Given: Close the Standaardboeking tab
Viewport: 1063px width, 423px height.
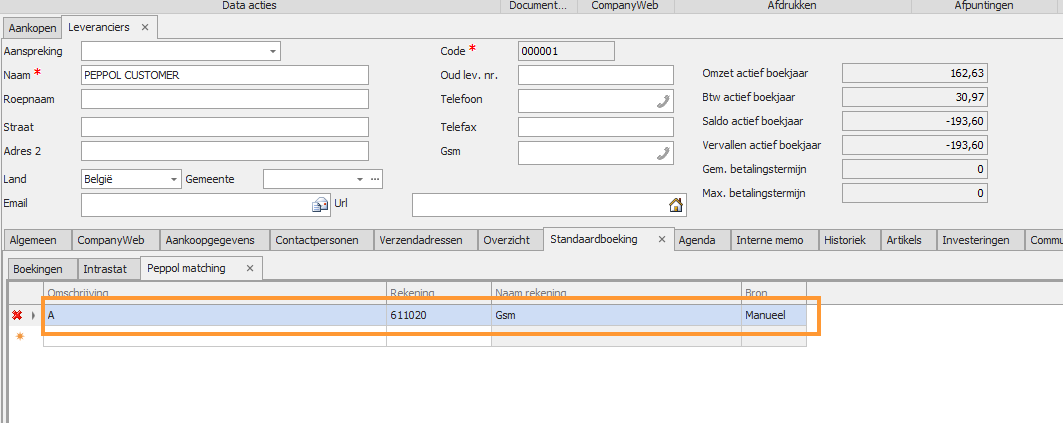Looking at the screenshot, I should [x=661, y=240].
